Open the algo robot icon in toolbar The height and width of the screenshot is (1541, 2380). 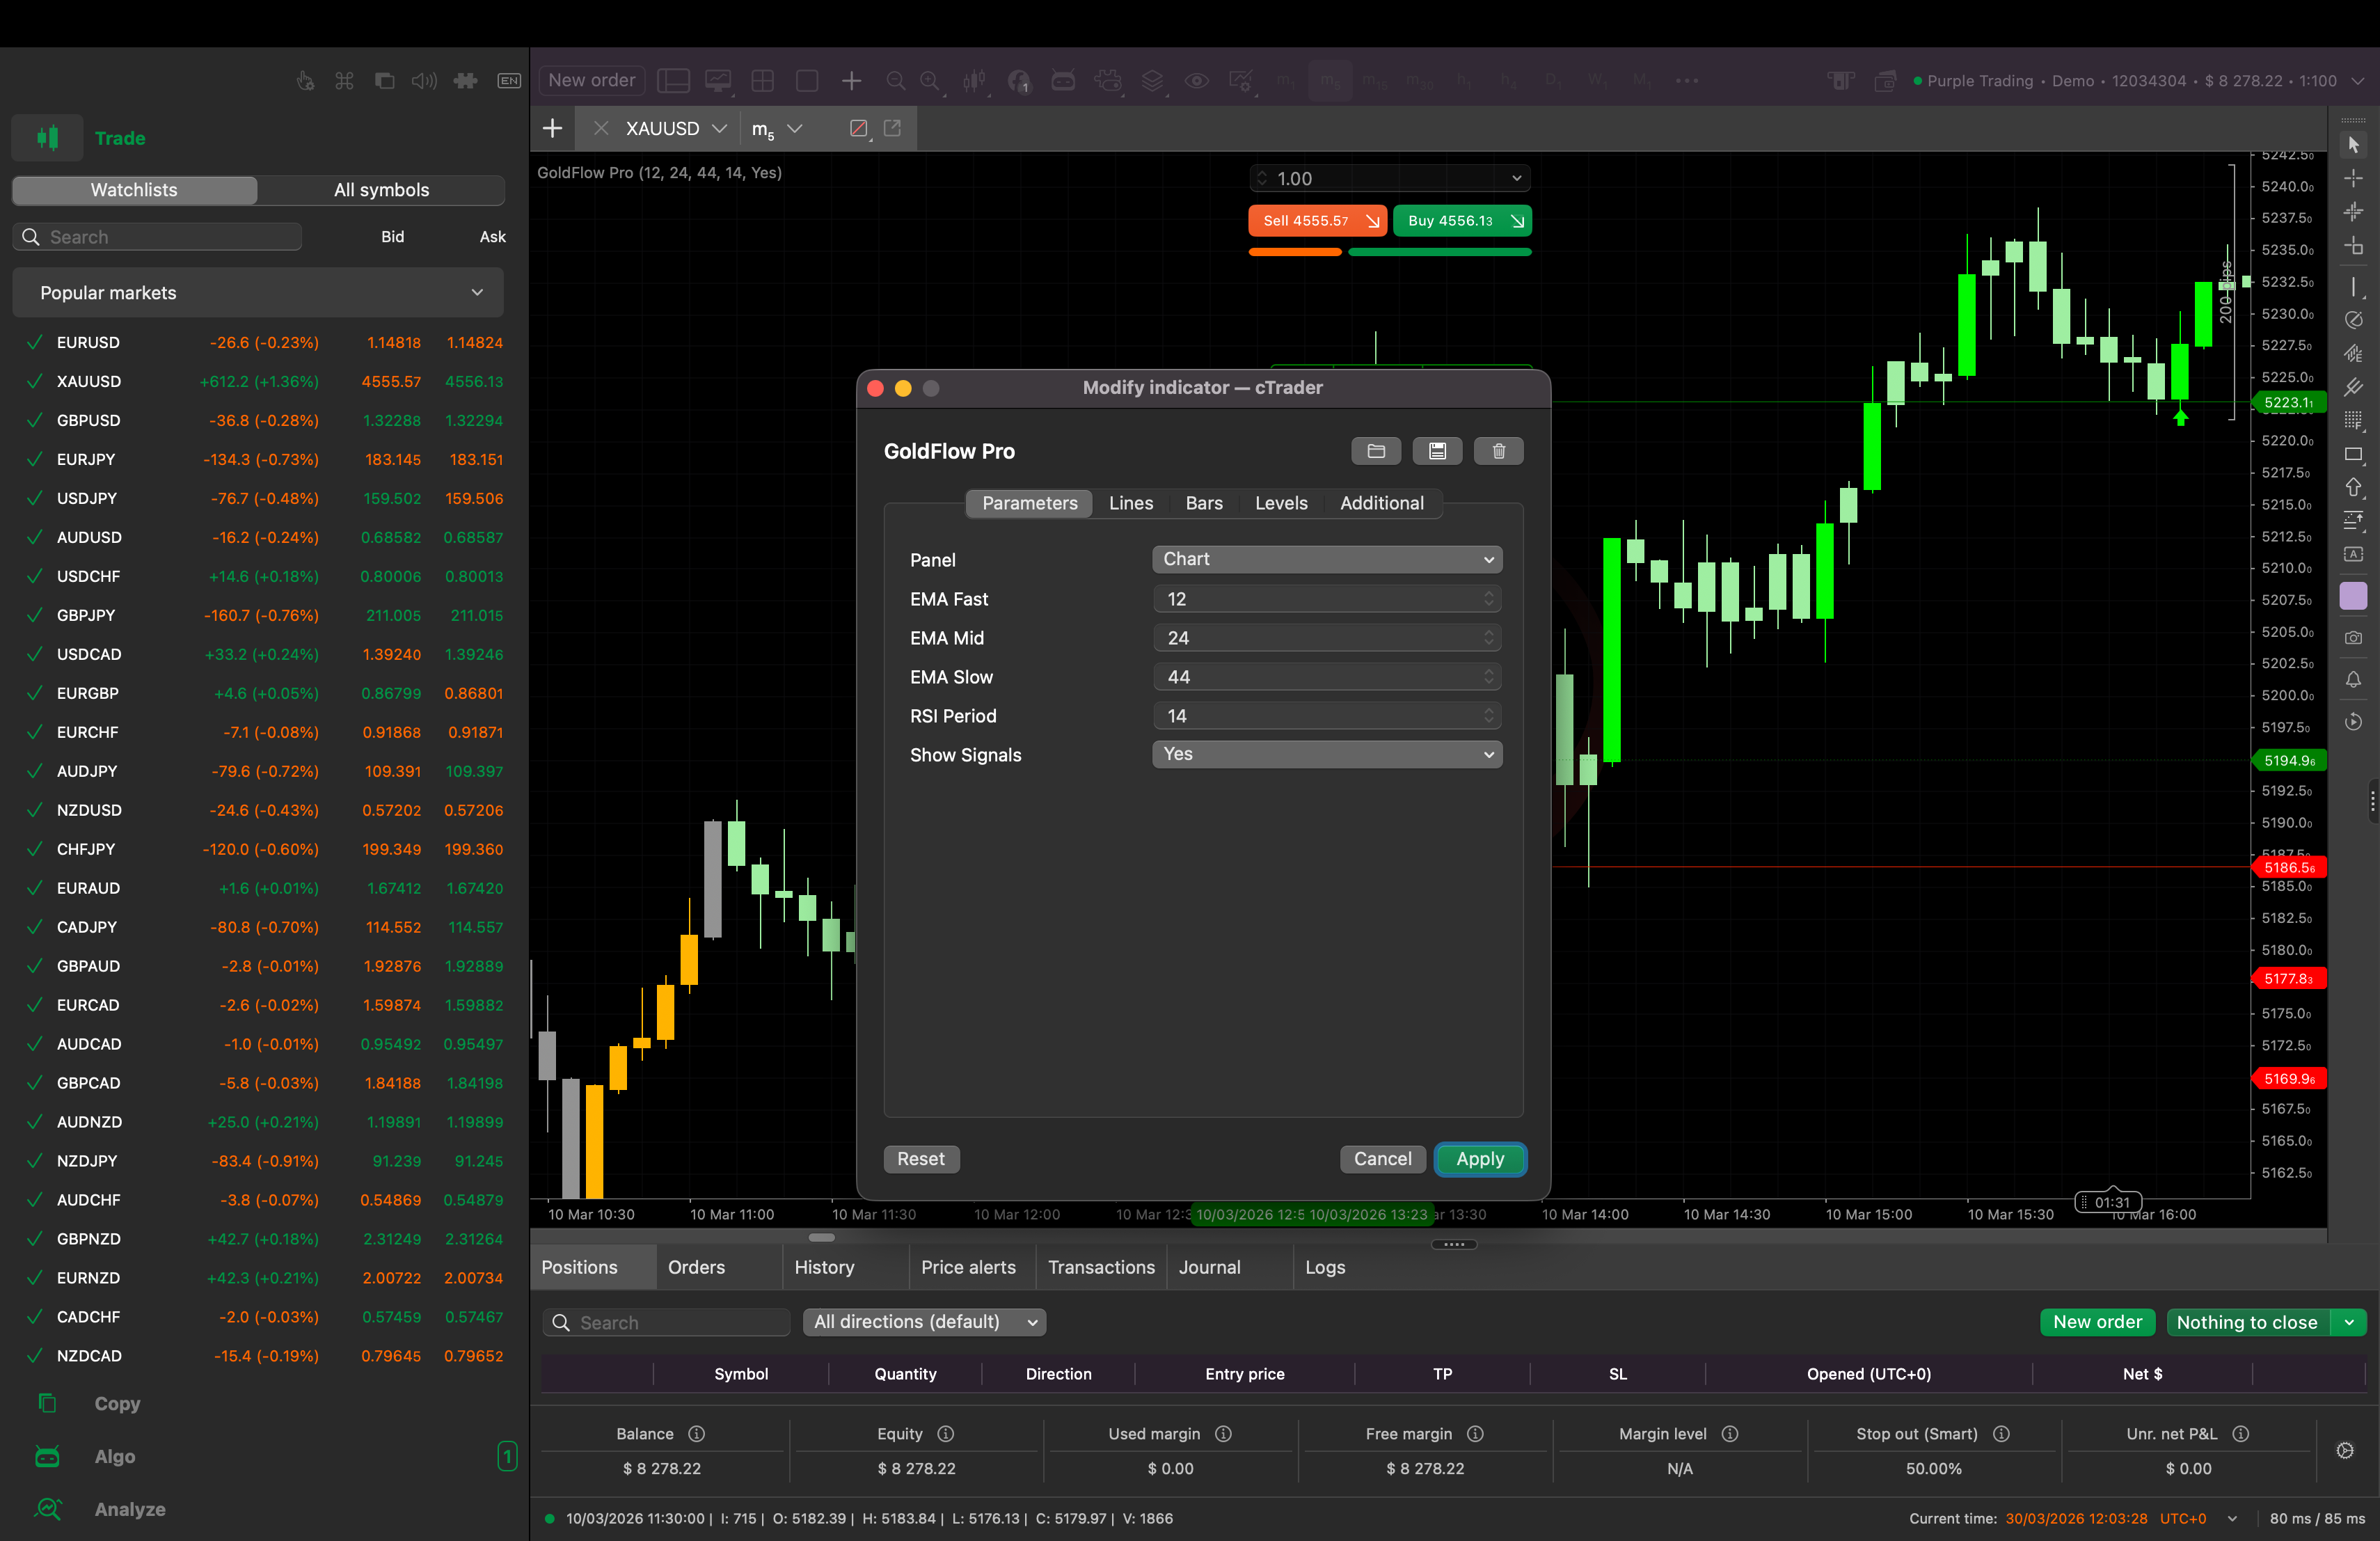pyautogui.click(x=1064, y=80)
